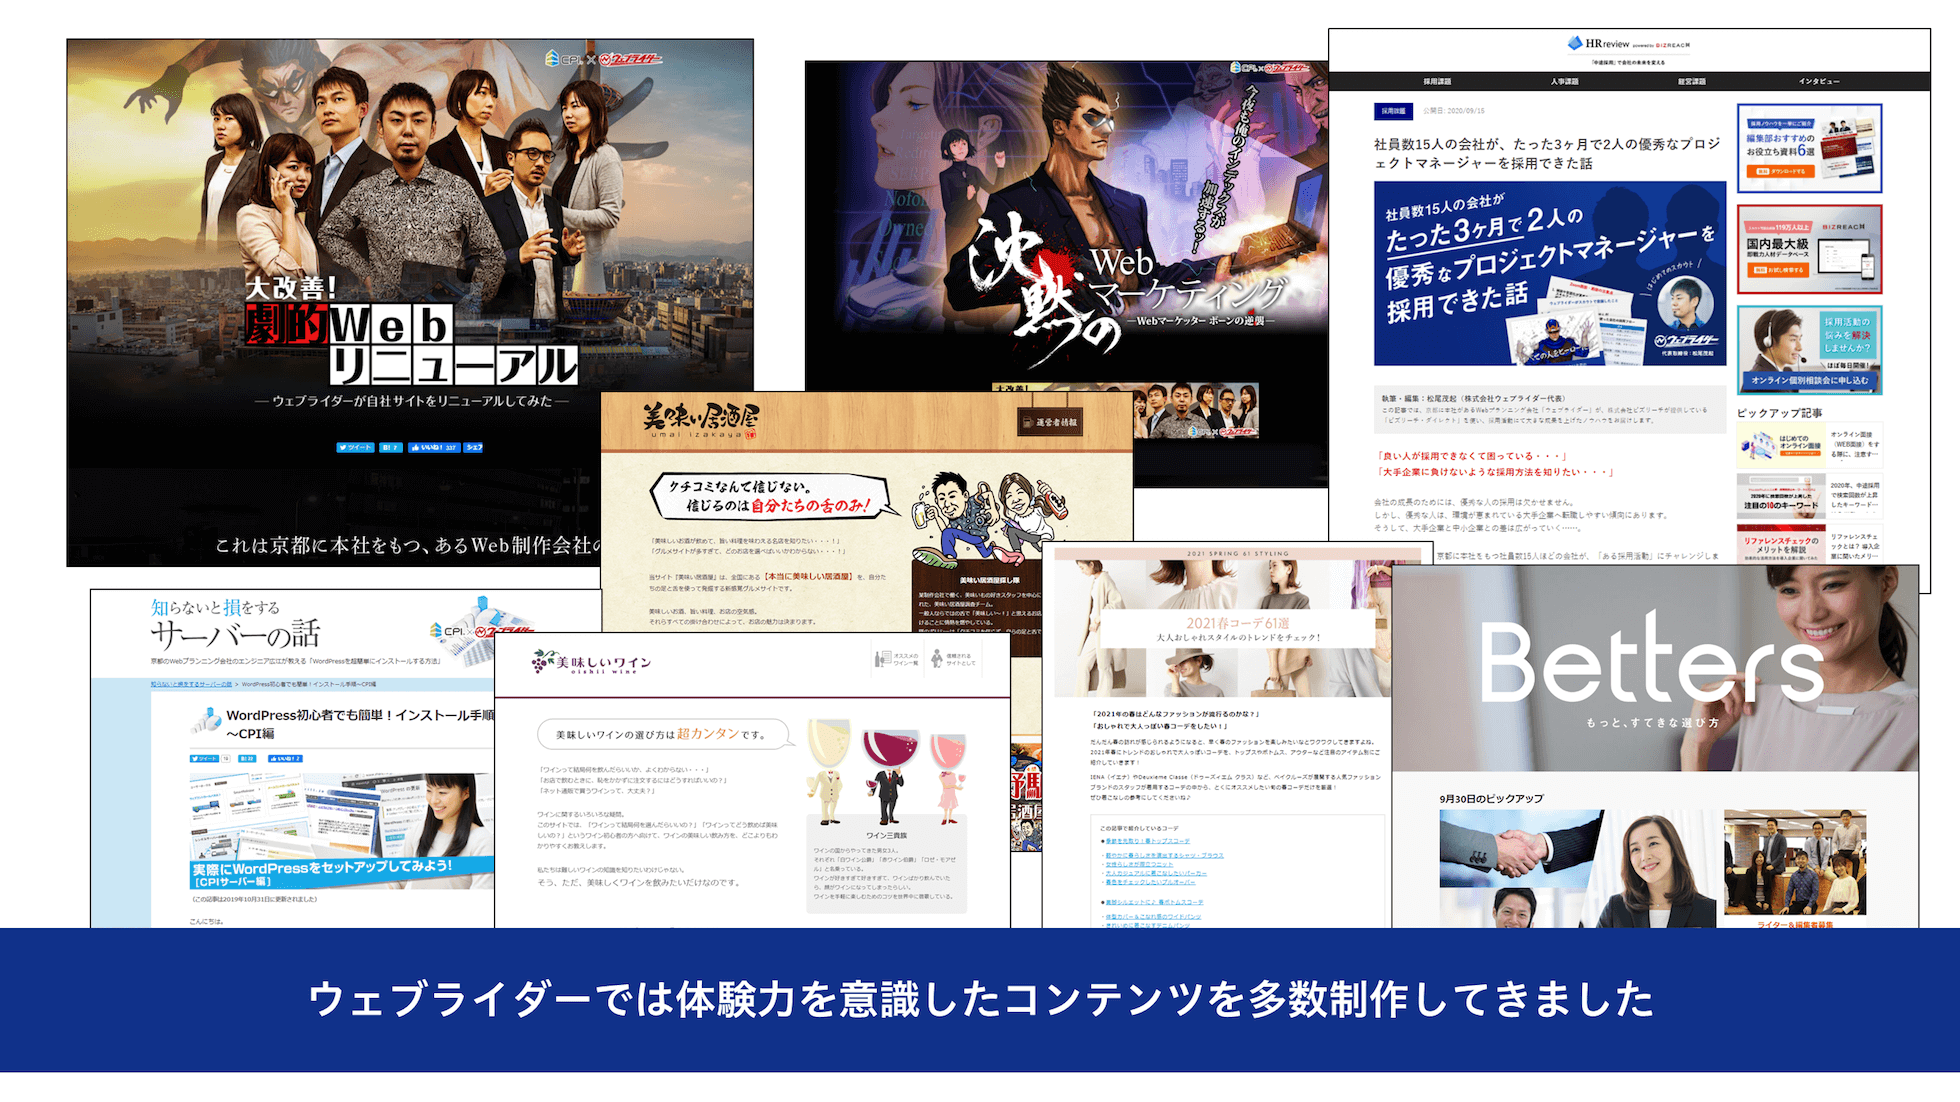Click the 運営者情報 button on izakaya site
This screenshot has height=1102, width=1960.
pyautogui.click(x=1050, y=422)
